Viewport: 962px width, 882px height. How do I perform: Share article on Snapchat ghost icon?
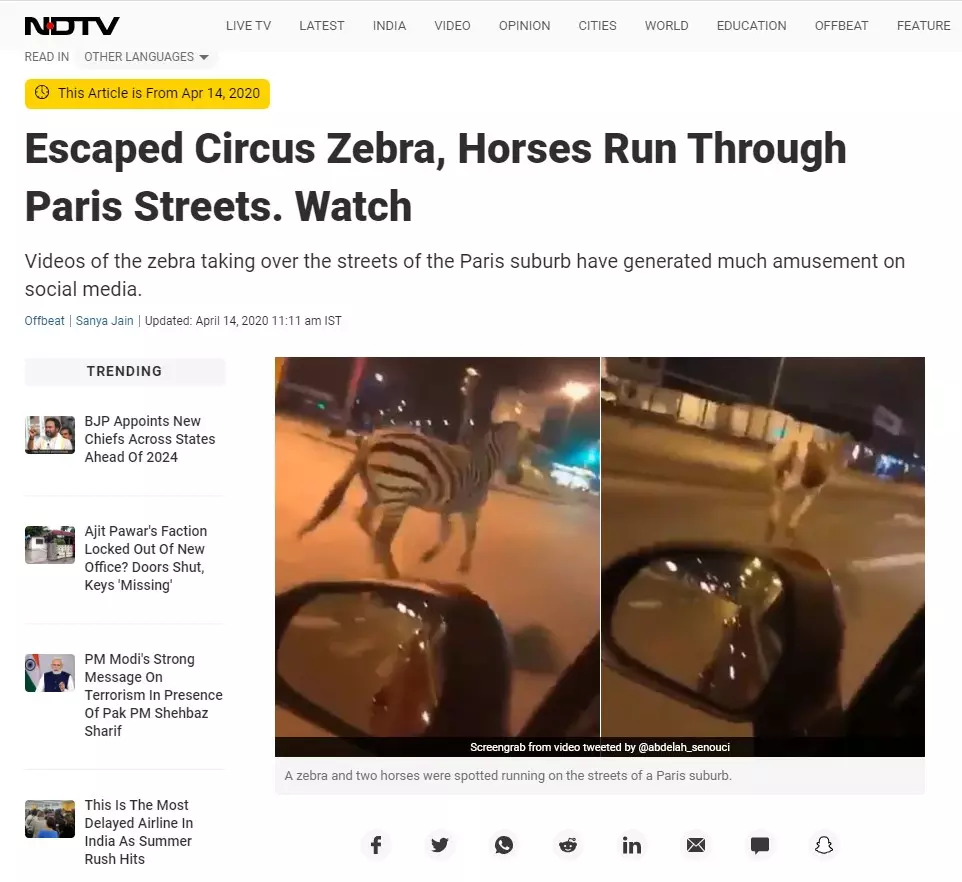coord(823,845)
